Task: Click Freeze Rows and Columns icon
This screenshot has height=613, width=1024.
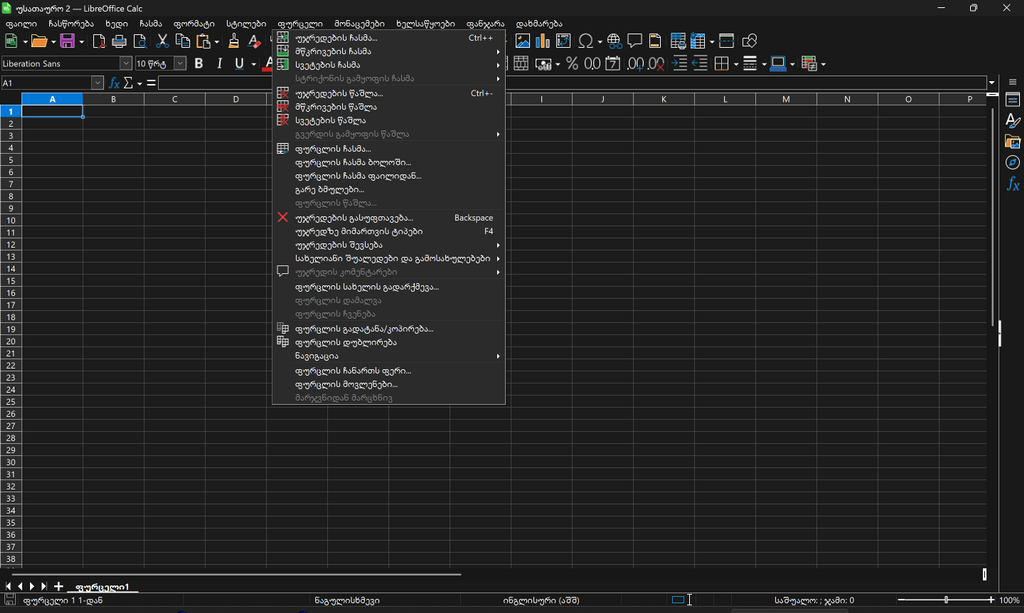Action: [x=698, y=41]
